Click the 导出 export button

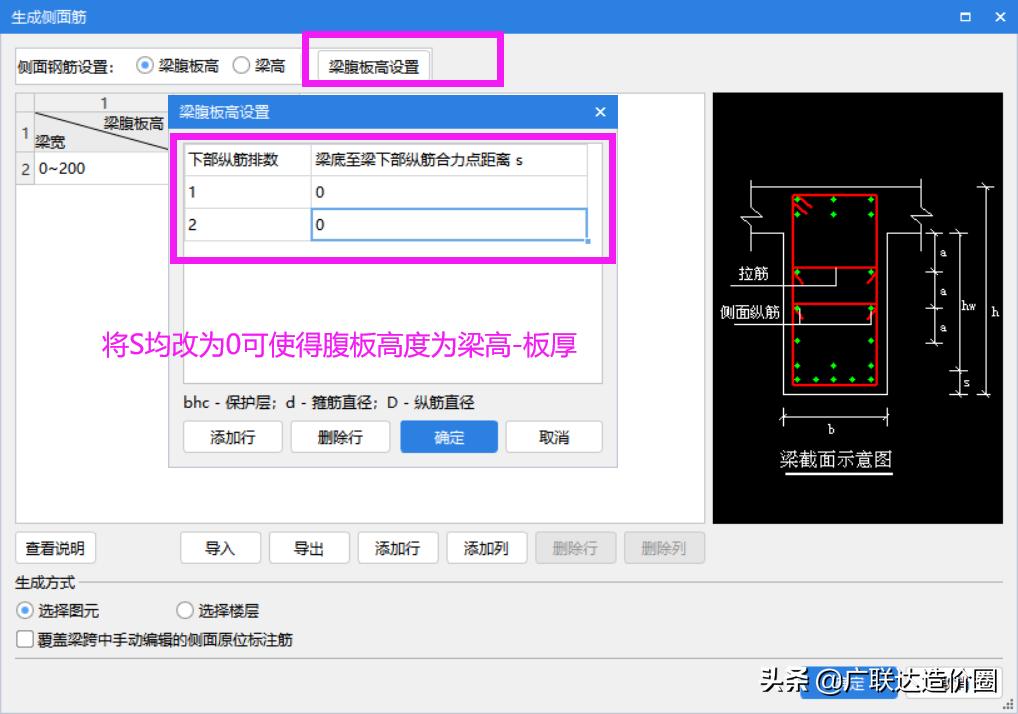pyautogui.click(x=309, y=547)
